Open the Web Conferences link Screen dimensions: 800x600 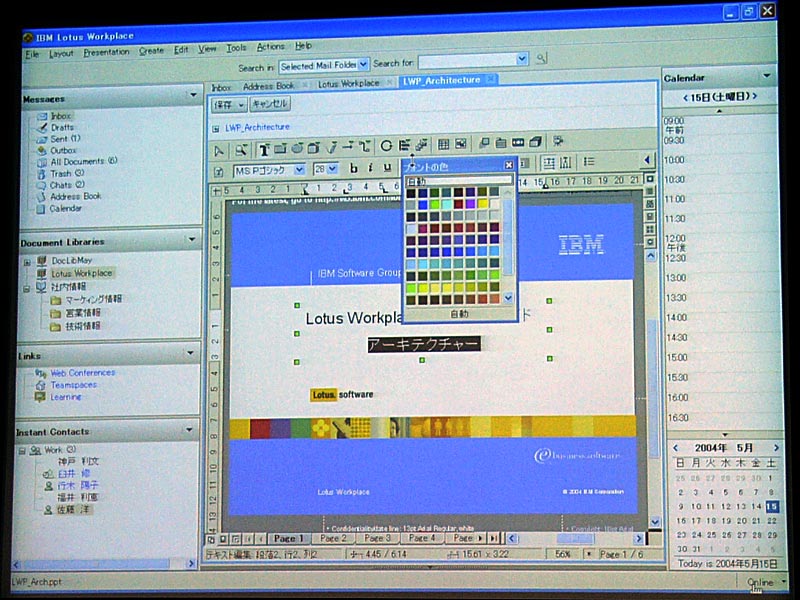(83, 373)
